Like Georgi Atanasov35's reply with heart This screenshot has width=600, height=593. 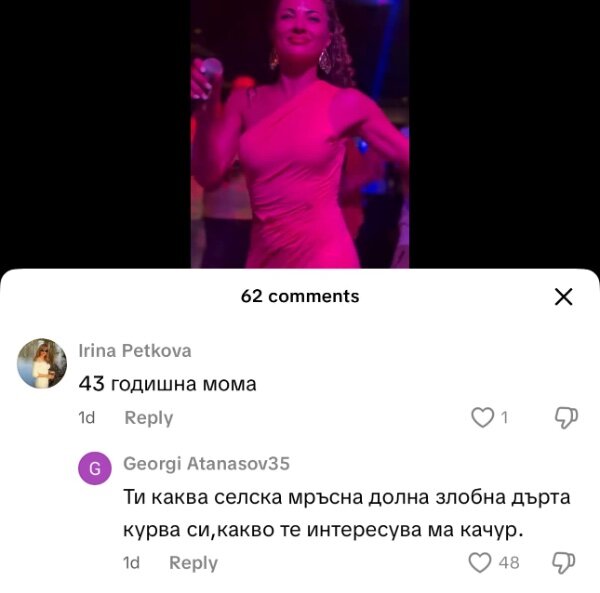coord(479,562)
